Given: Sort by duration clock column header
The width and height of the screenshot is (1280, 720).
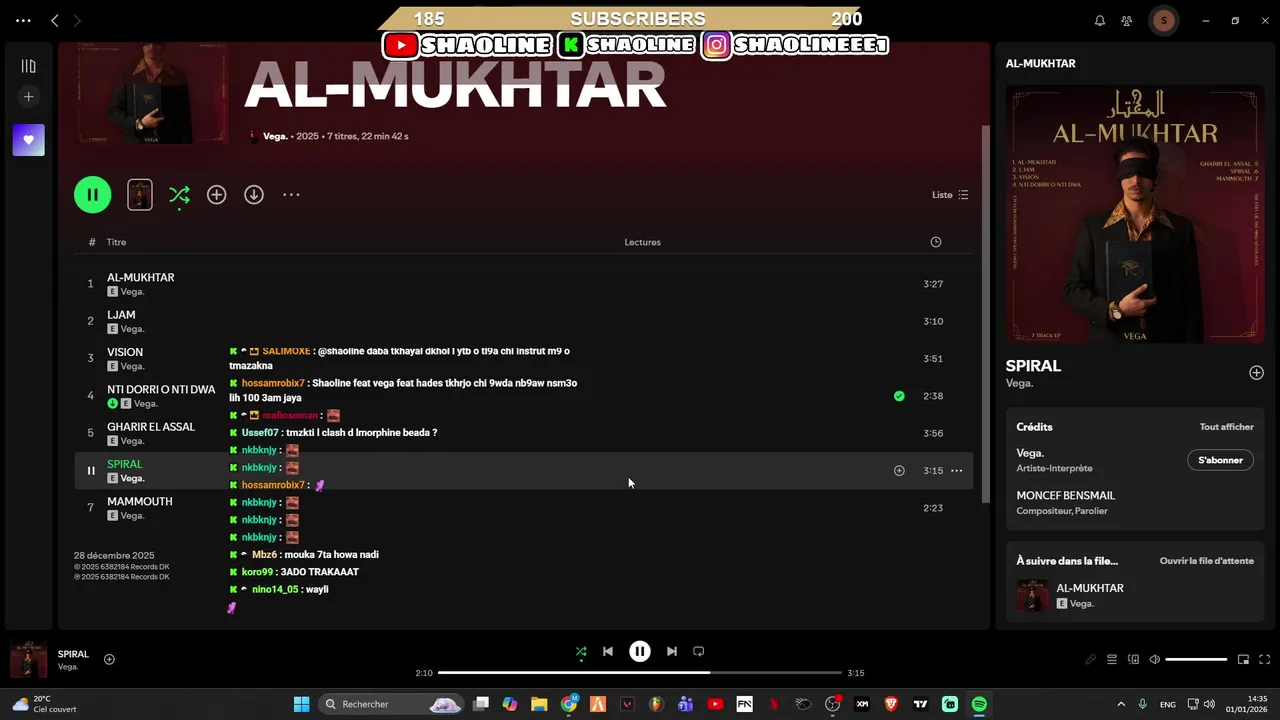Looking at the screenshot, I should point(935,242).
